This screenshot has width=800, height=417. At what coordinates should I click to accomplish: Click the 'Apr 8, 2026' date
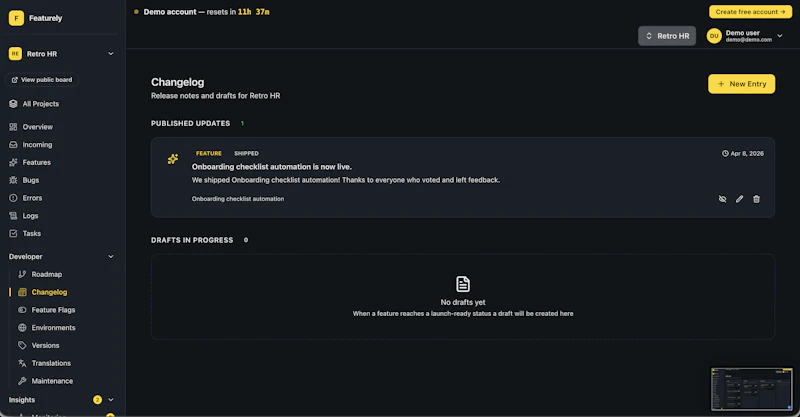[x=747, y=153]
